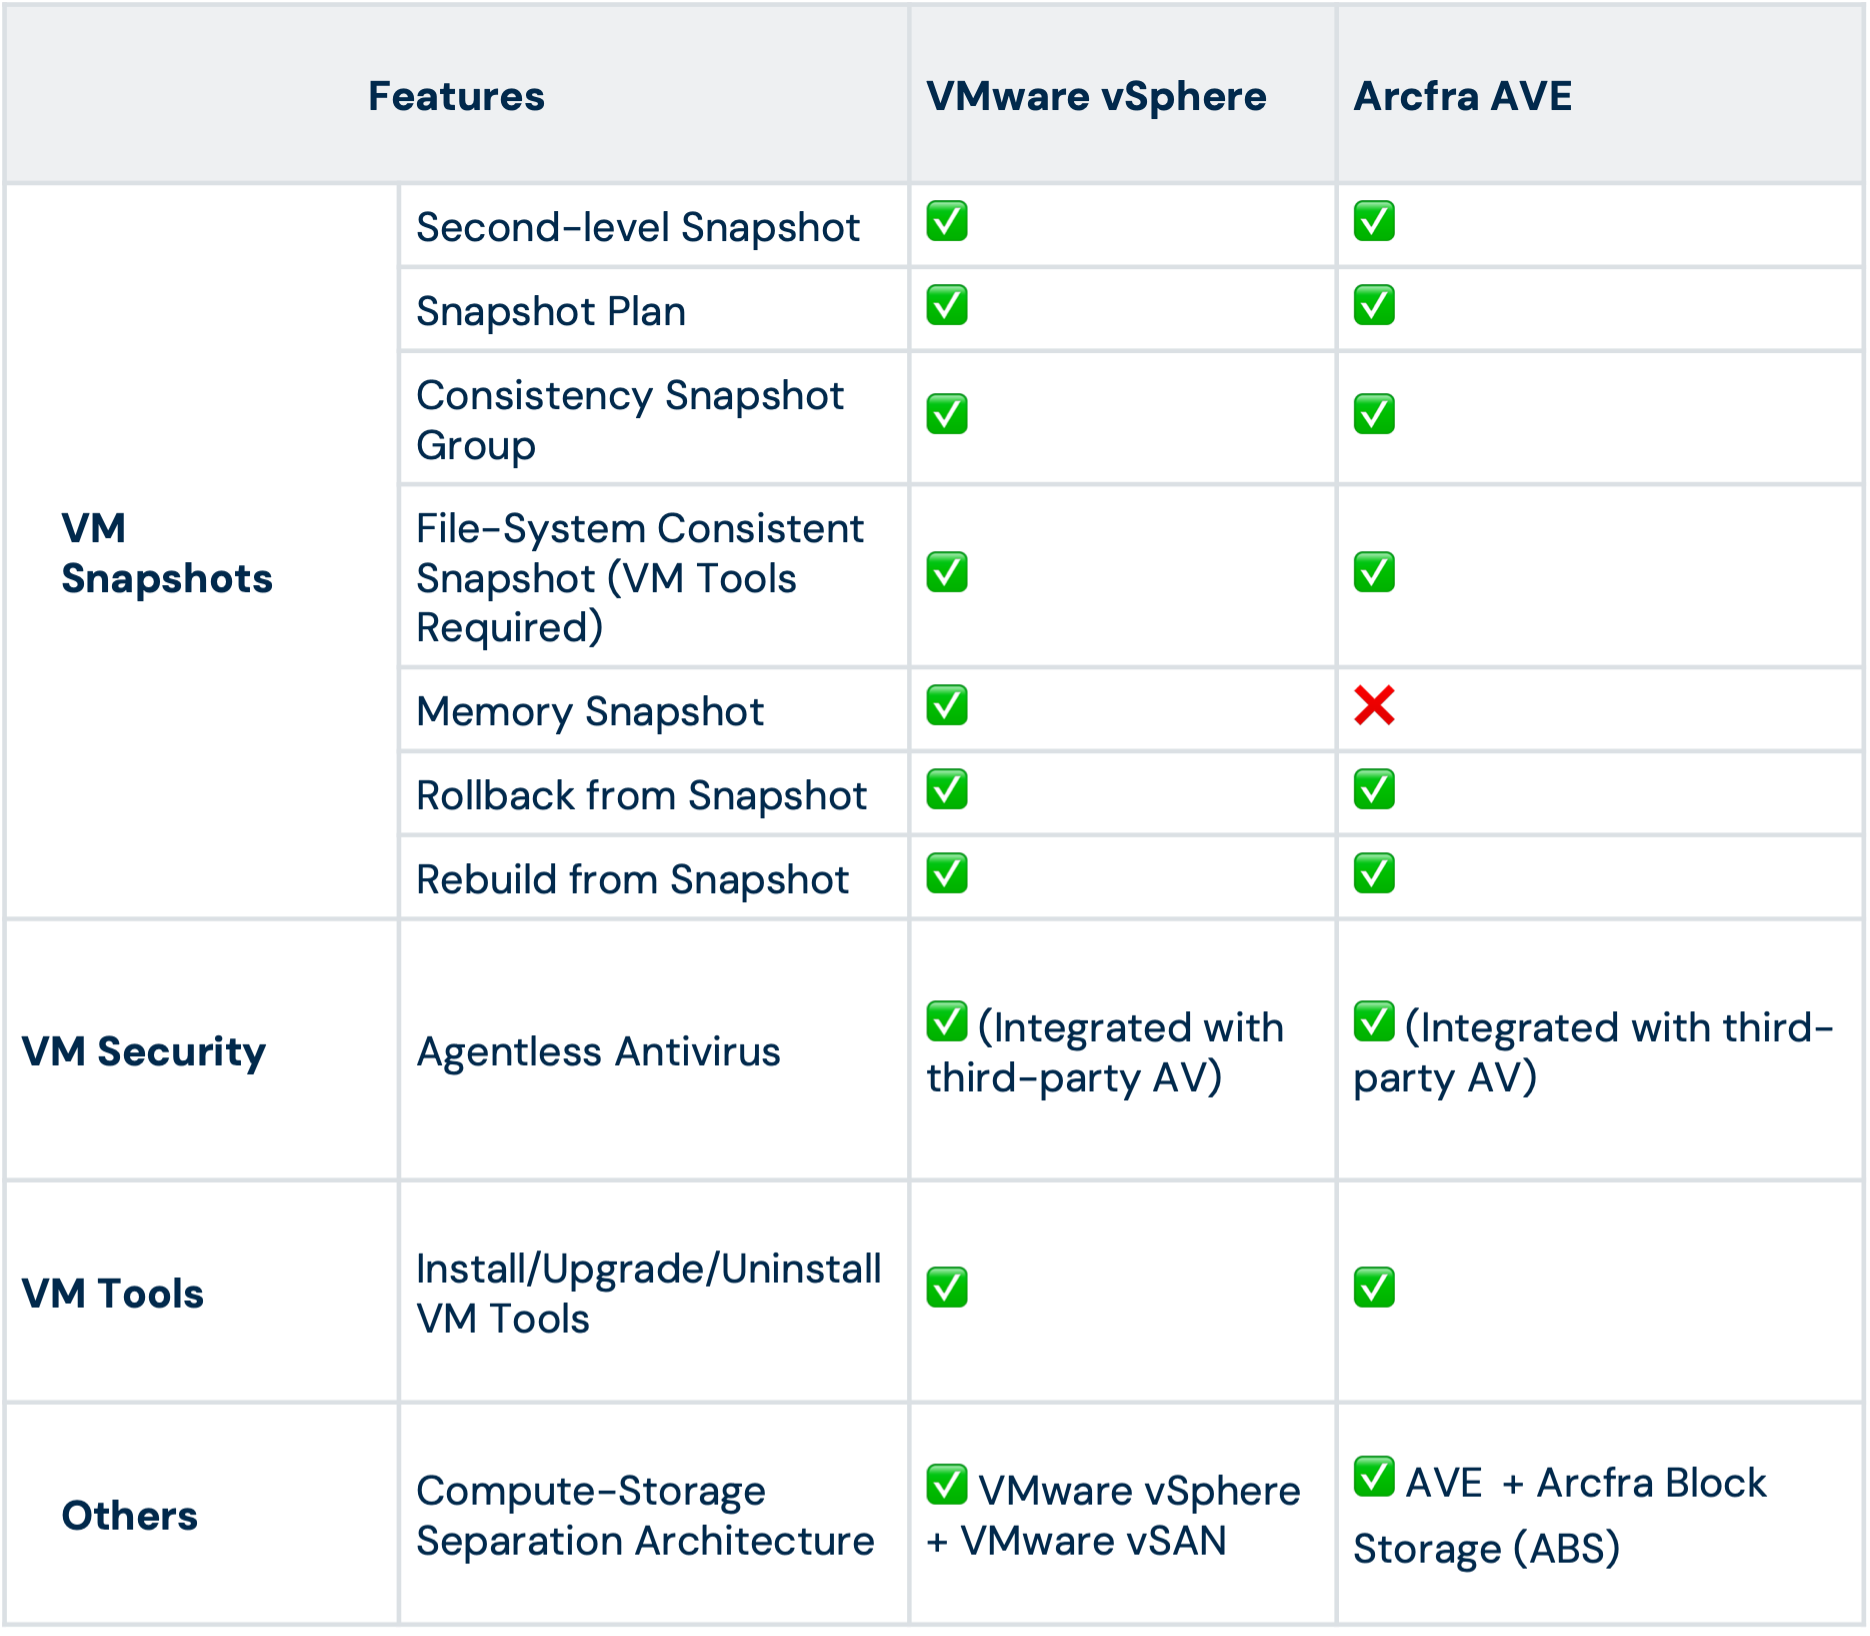Viewport: 1870px width, 1636px height.
Task: Click the Compute-Storage Separation Architecture text
Action: (x=645, y=1515)
